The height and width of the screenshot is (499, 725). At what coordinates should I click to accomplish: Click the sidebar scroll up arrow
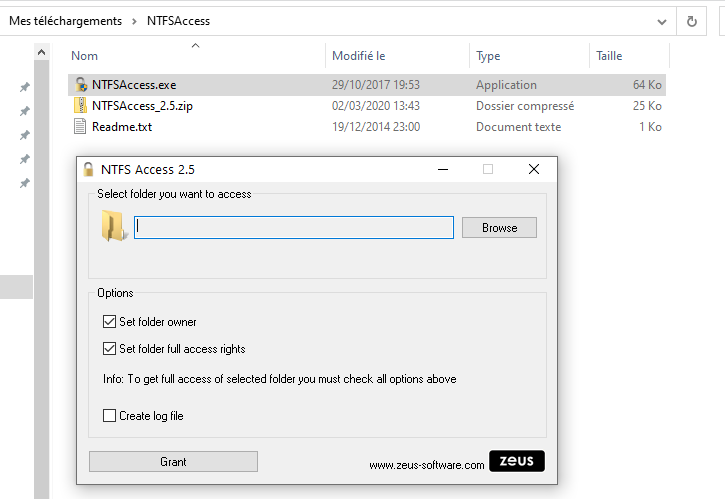coord(42,52)
